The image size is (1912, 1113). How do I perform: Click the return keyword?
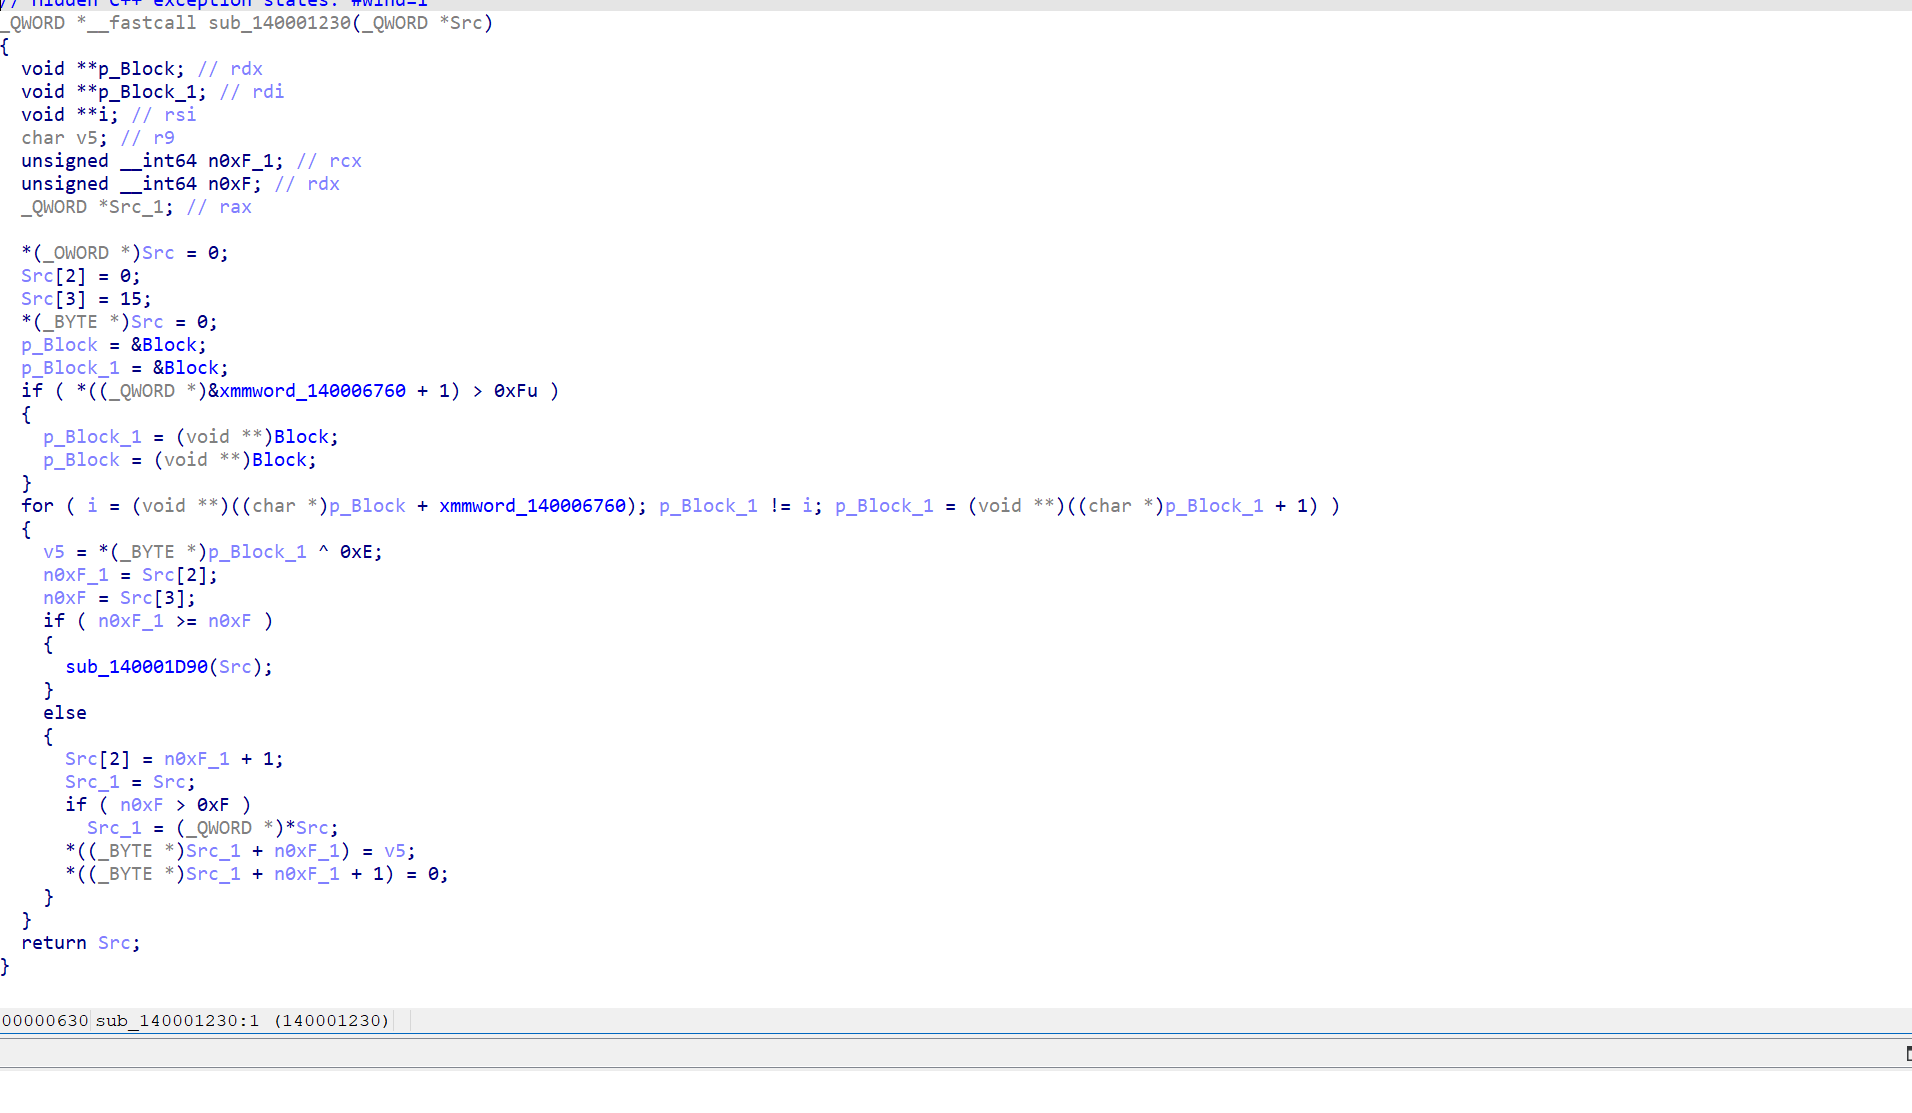tap(54, 943)
